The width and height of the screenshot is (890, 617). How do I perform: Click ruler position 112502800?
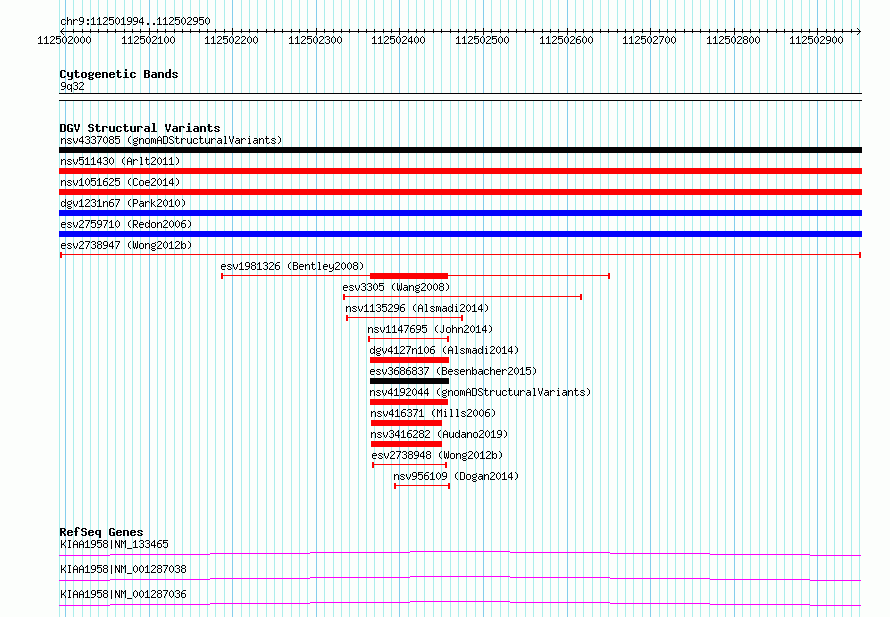pyautogui.click(x=733, y=40)
